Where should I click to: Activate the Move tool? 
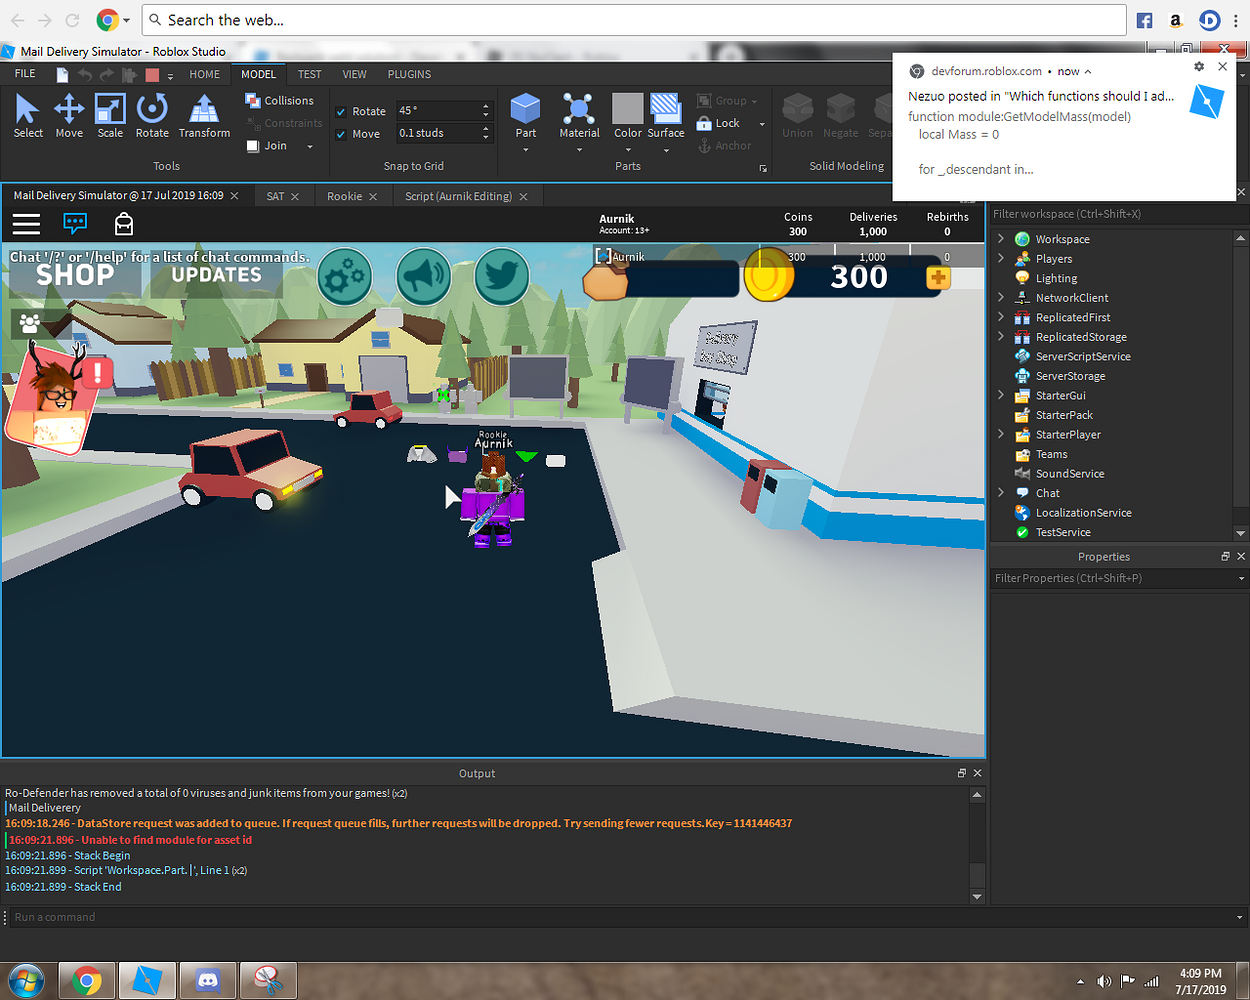point(69,116)
